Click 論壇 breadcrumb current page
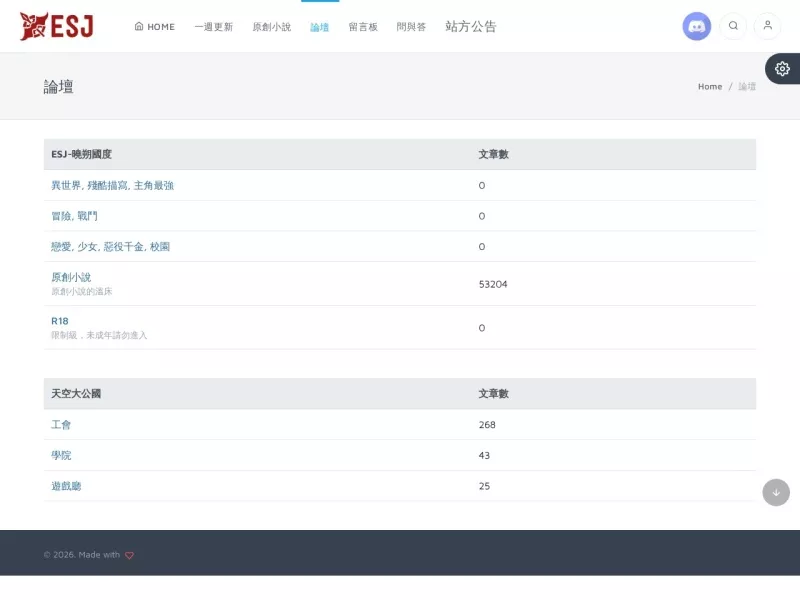Viewport: 800px width, 600px height. (747, 86)
